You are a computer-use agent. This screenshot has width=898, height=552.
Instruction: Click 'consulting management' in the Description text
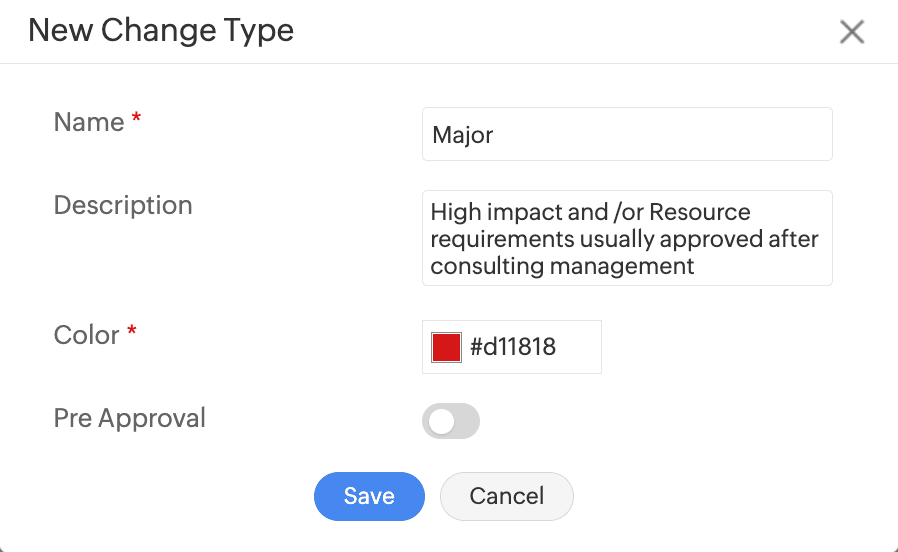pyautogui.click(x=562, y=266)
